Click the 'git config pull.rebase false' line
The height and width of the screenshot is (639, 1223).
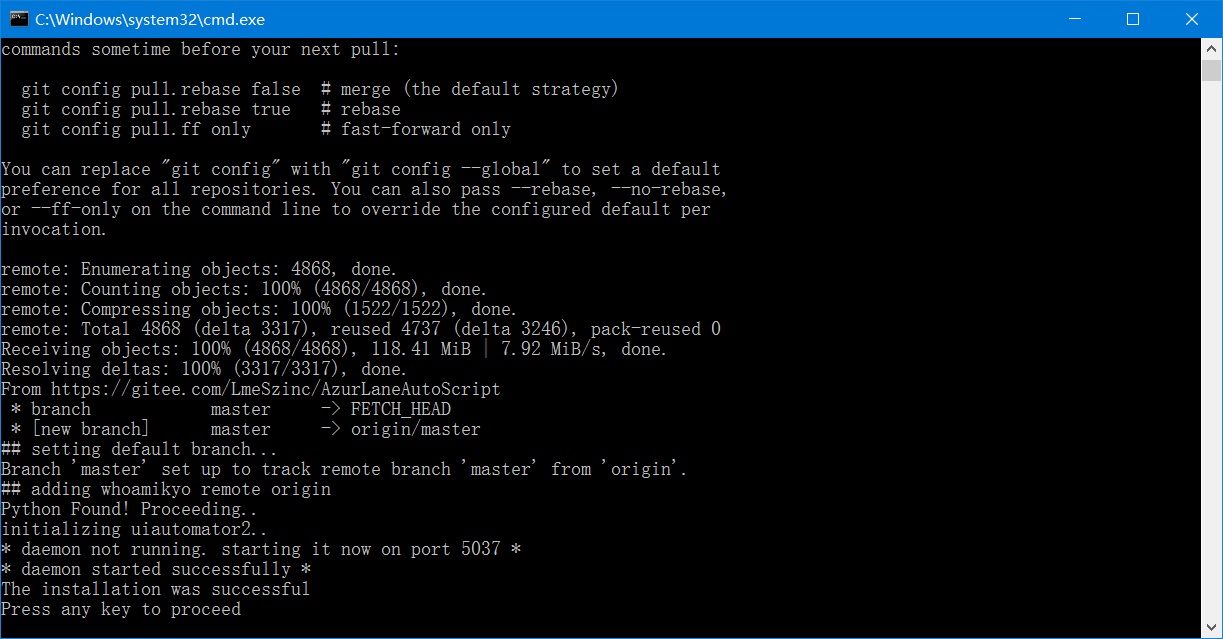click(160, 88)
